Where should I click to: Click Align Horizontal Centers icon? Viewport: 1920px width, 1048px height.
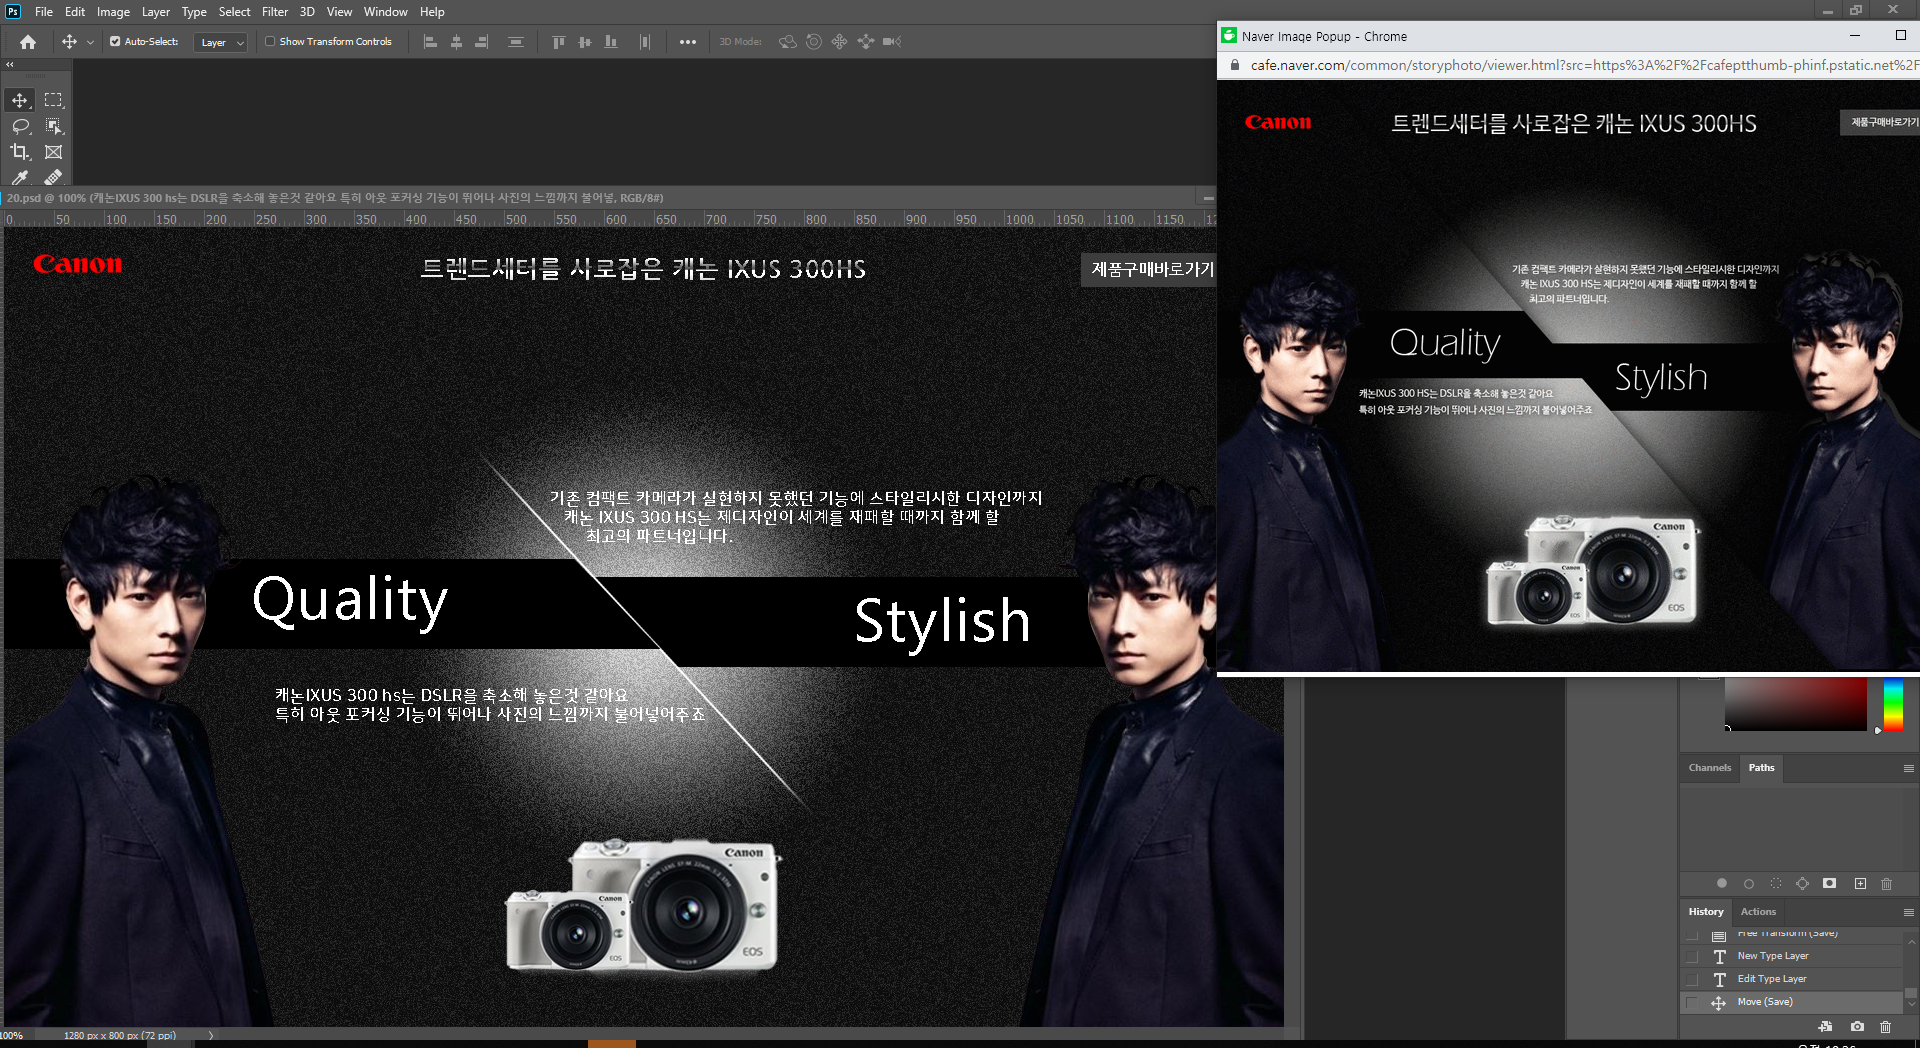click(x=456, y=42)
